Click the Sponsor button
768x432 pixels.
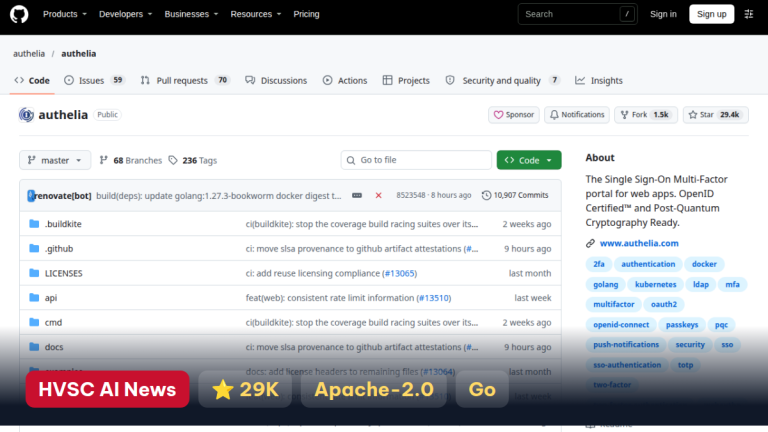(x=514, y=115)
